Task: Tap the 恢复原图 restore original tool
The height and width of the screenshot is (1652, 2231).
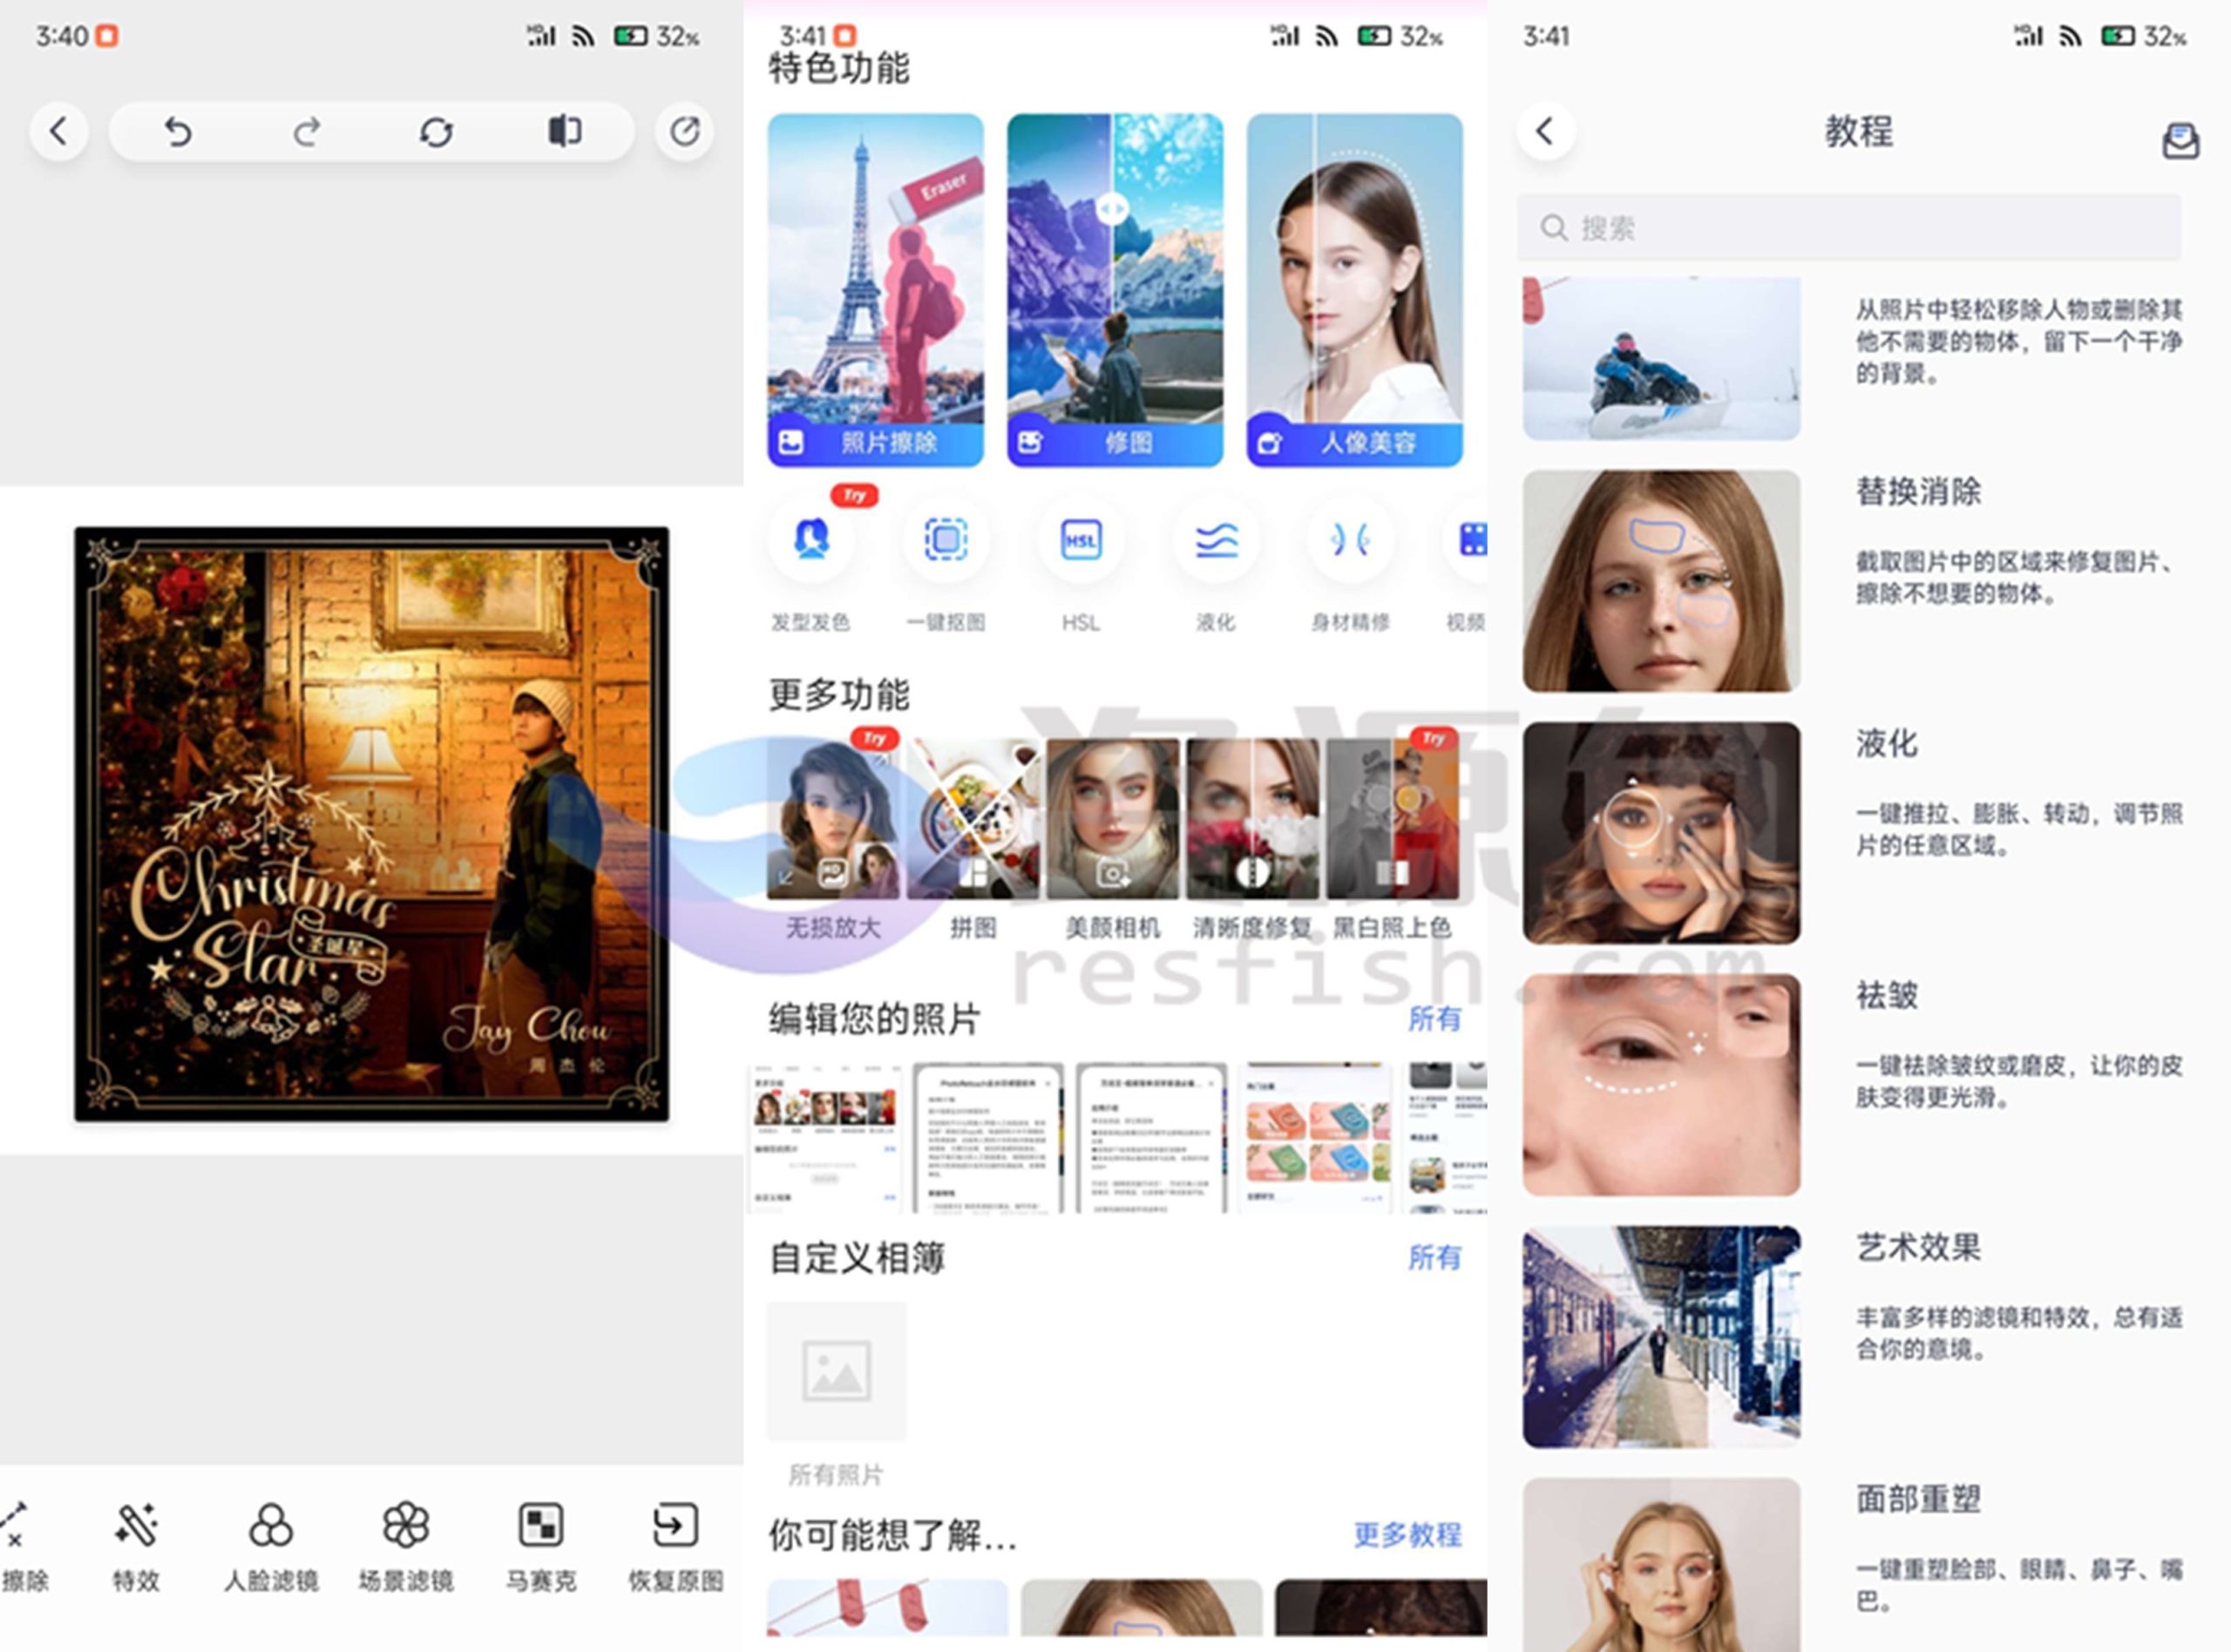Action: [x=676, y=1546]
